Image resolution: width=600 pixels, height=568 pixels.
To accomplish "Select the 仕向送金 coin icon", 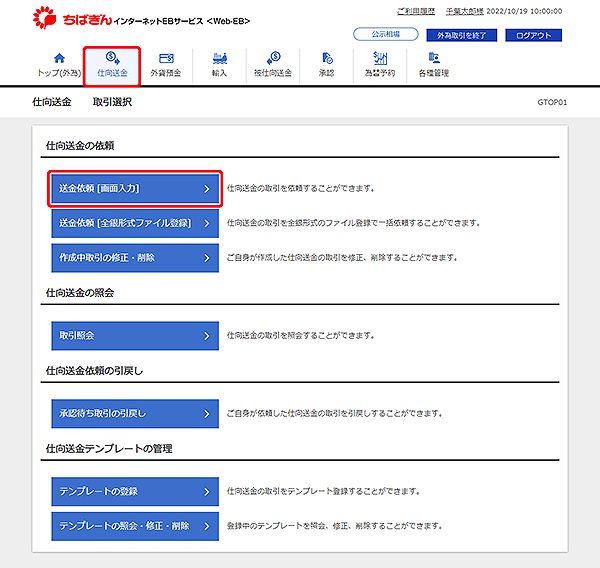I will click(112, 58).
